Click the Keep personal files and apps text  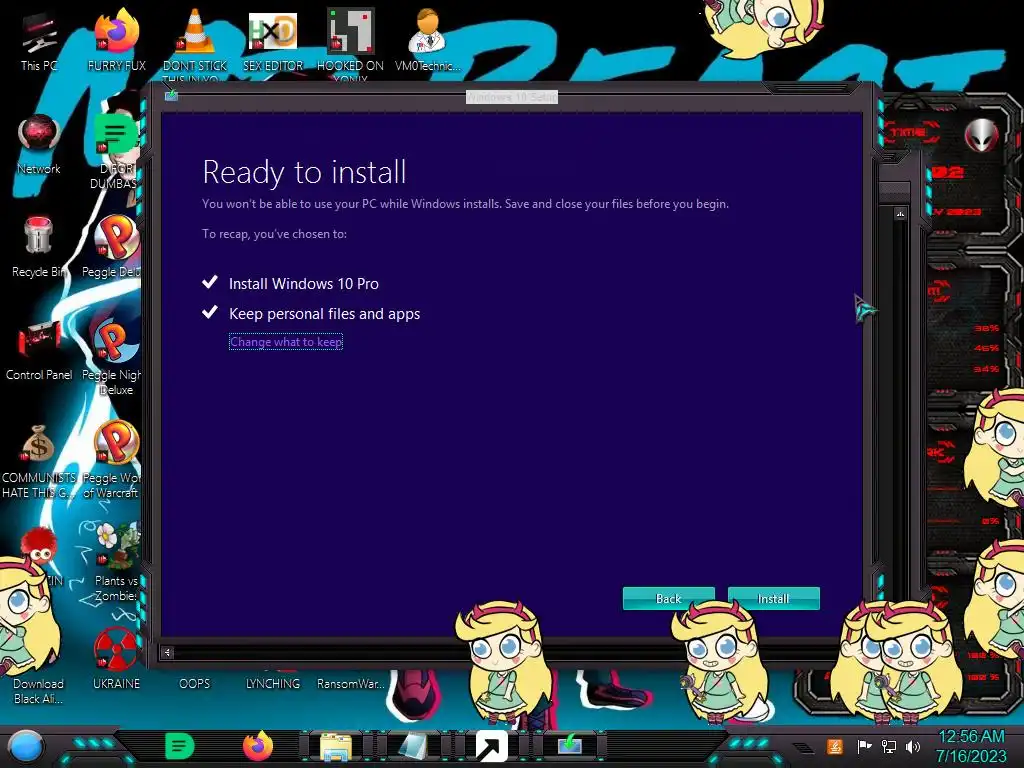coord(325,313)
